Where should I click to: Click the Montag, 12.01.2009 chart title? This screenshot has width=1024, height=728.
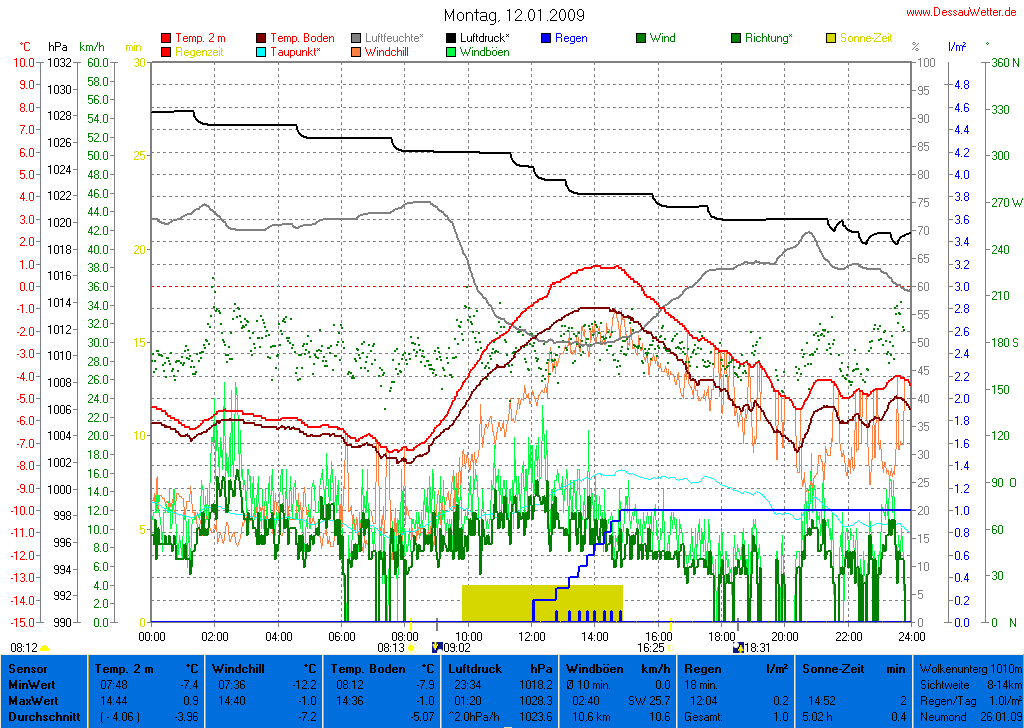[x=515, y=15]
